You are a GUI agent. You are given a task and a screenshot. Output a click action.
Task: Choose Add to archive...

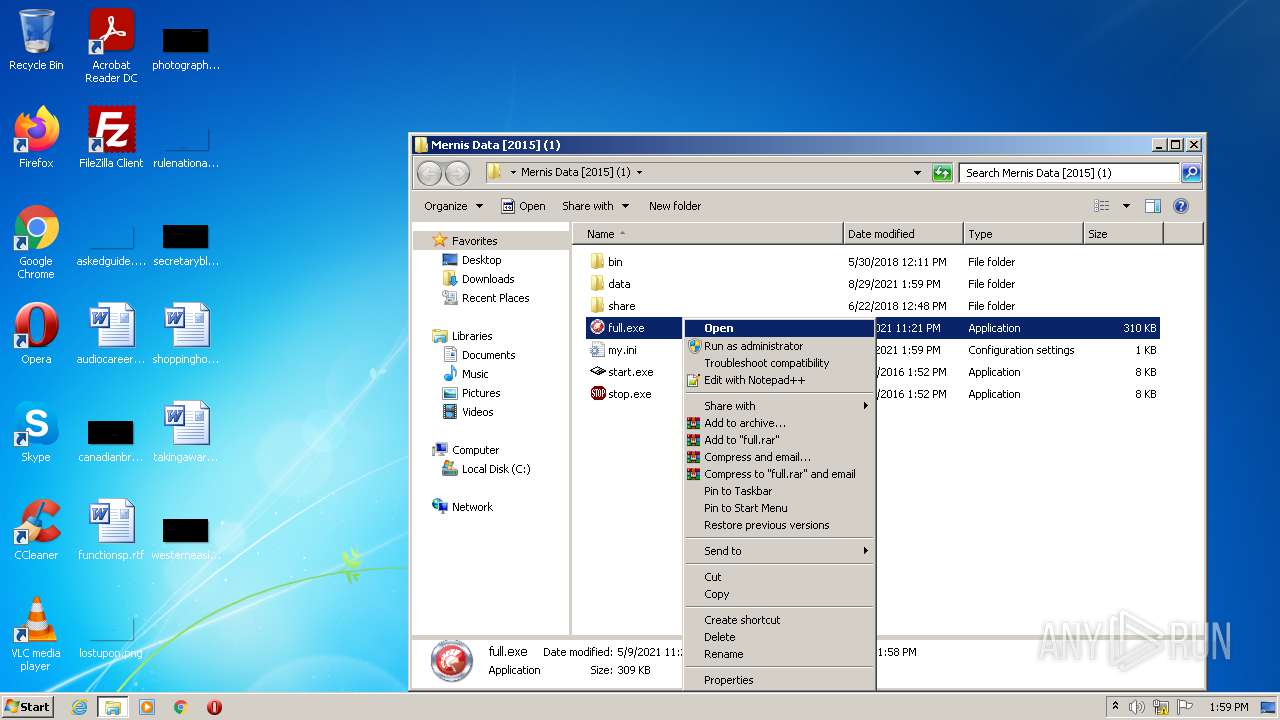click(779, 423)
